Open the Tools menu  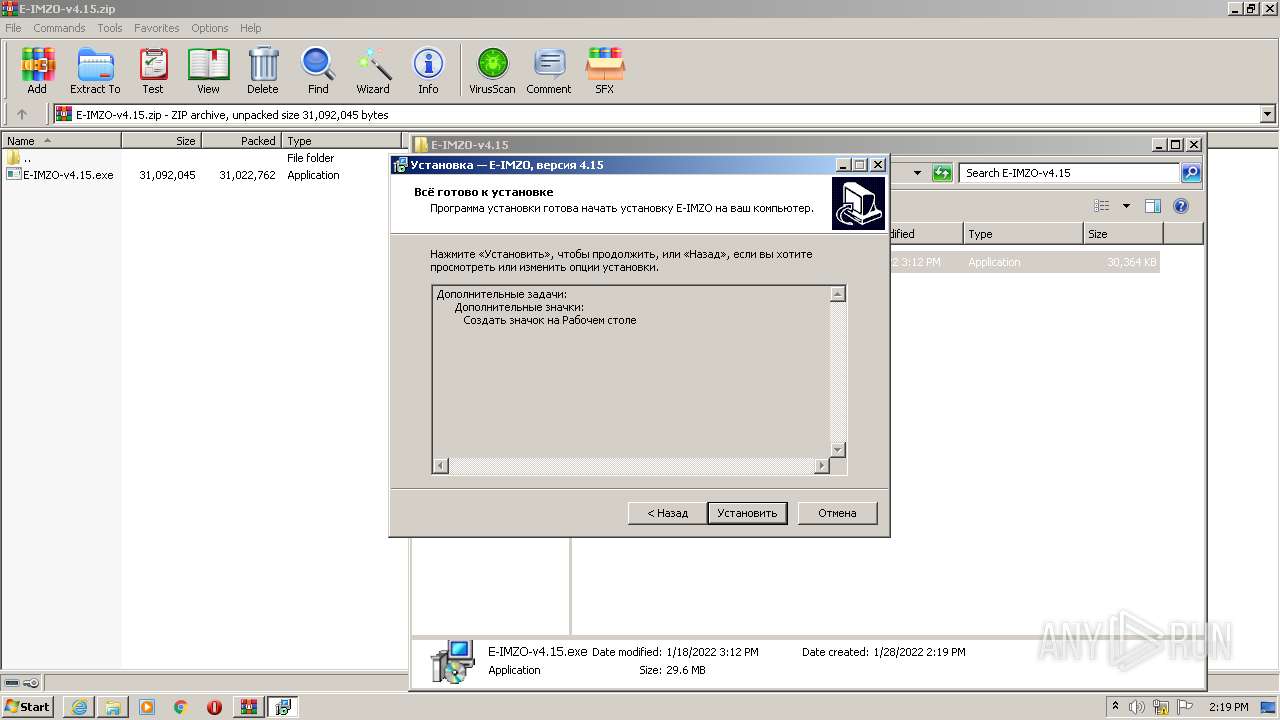[110, 28]
